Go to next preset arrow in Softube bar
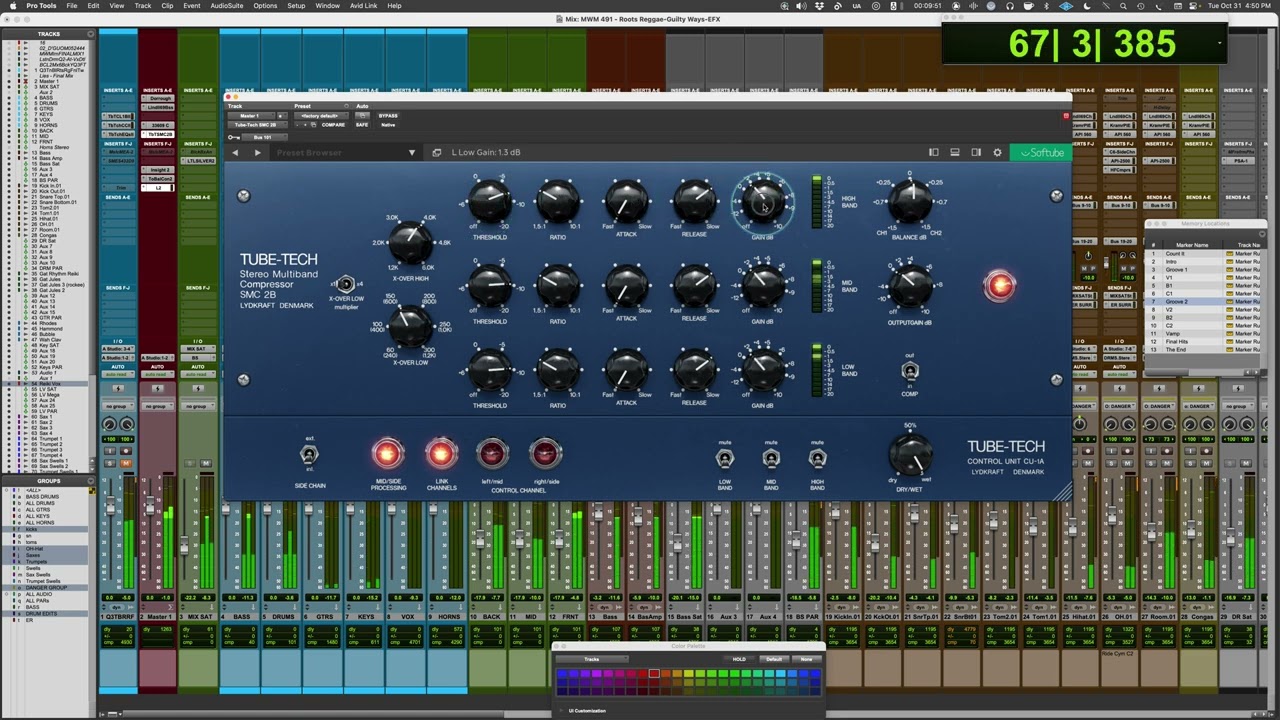Image resolution: width=1280 pixels, height=720 pixels. coord(258,153)
